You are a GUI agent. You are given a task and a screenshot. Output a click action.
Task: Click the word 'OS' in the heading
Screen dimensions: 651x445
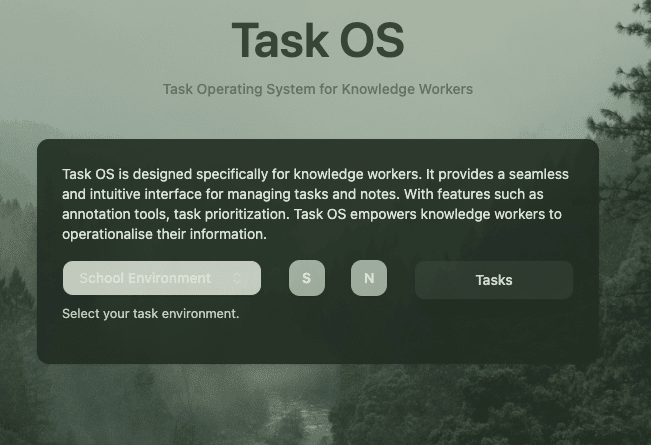click(372, 40)
